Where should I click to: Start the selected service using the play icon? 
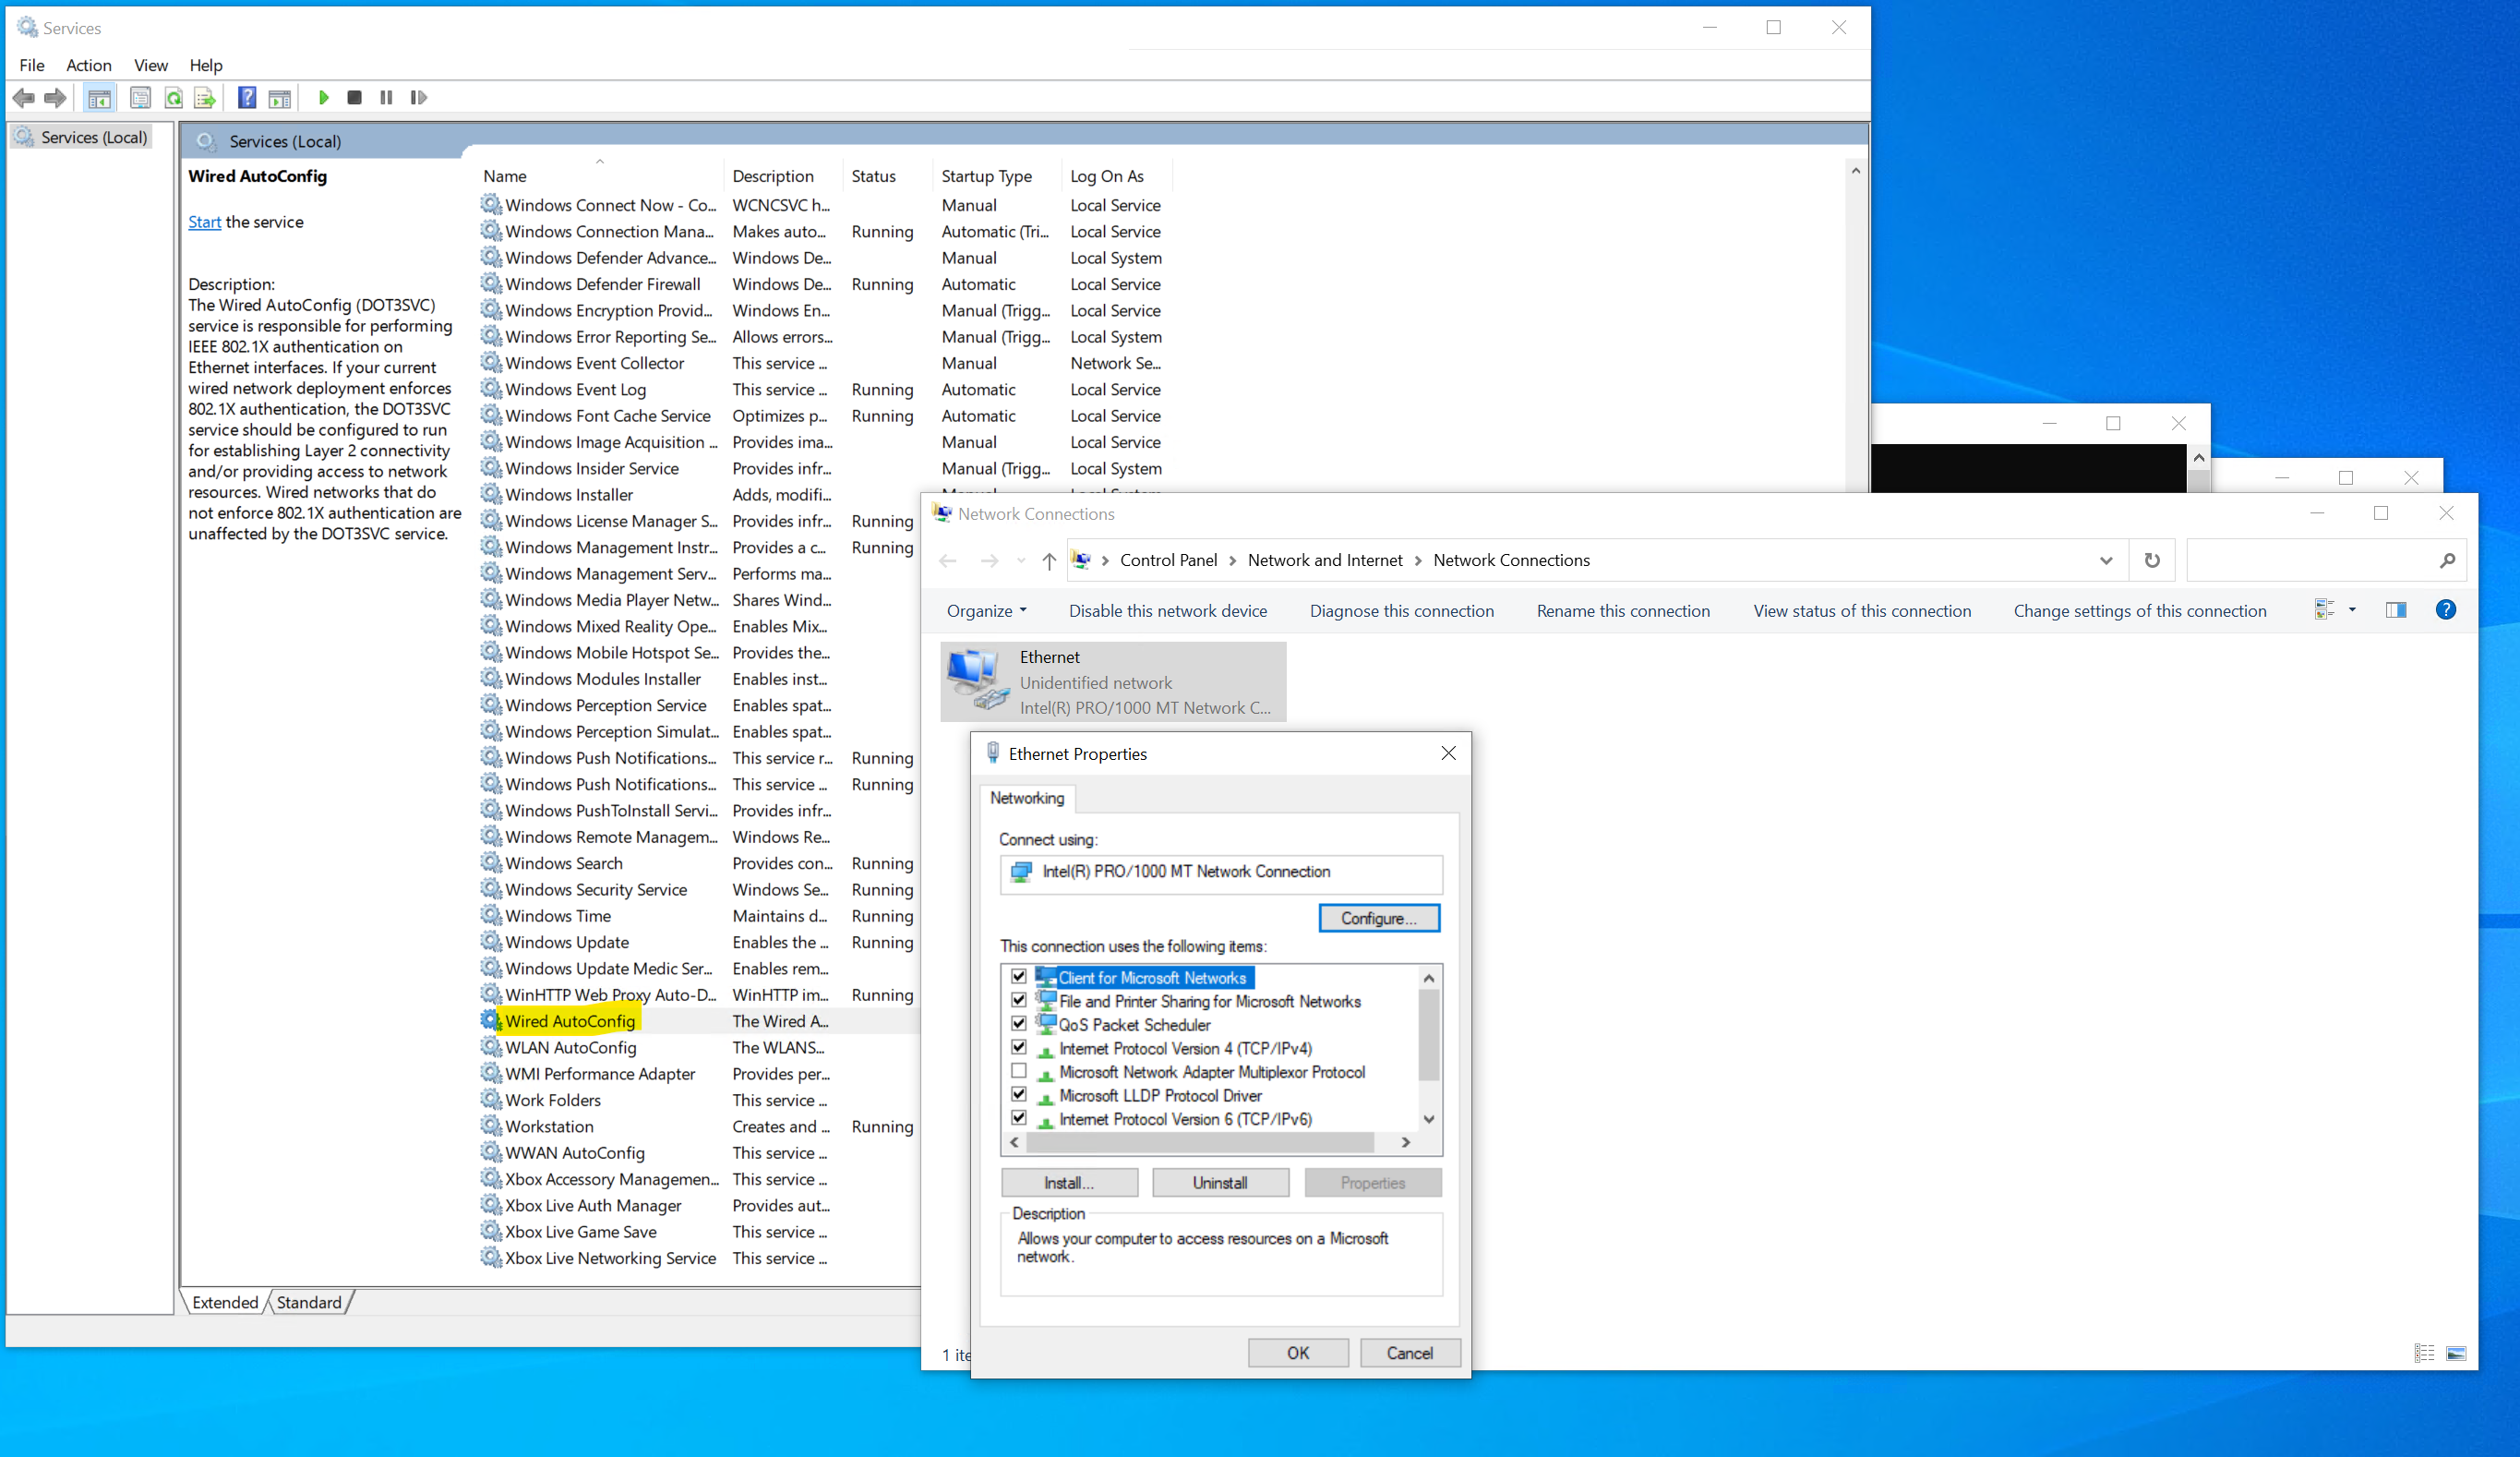point(324,97)
